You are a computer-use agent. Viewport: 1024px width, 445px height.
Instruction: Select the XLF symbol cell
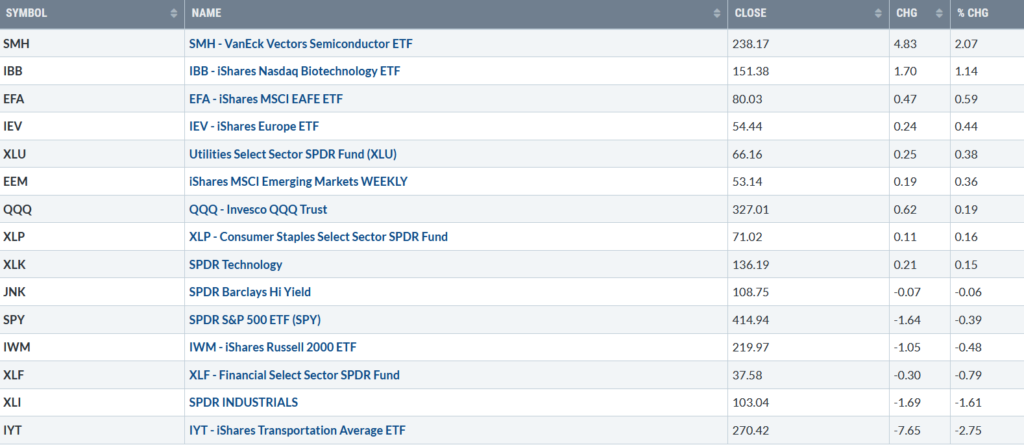(92, 374)
